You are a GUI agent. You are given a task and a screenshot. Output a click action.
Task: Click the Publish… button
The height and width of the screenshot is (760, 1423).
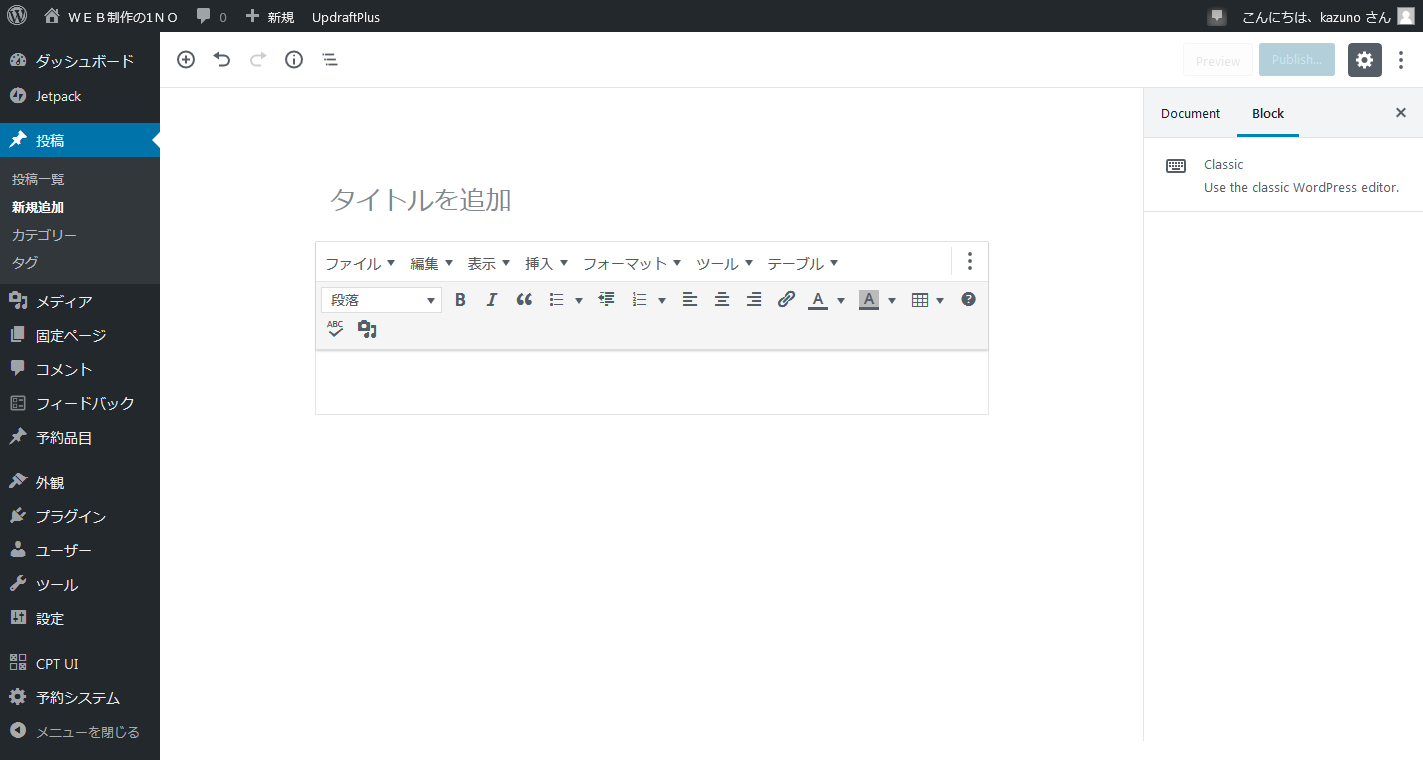[x=1297, y=60]
